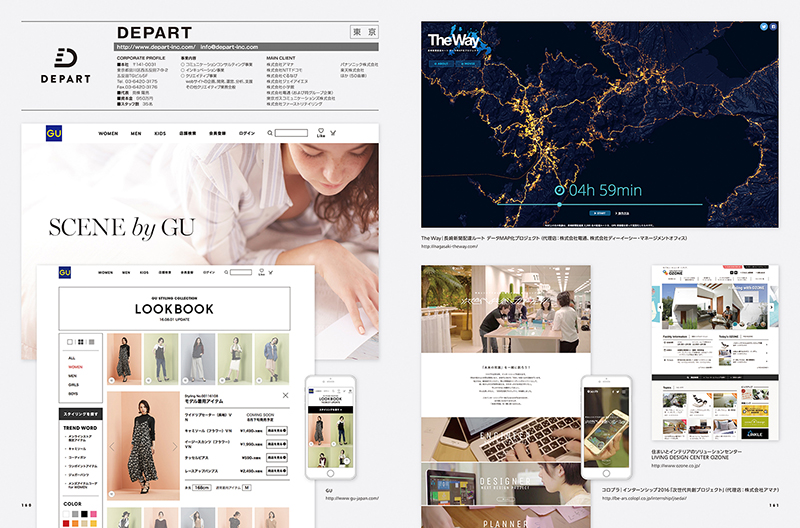Click the Facebook icon on The Way map

[x=773, y=27]
